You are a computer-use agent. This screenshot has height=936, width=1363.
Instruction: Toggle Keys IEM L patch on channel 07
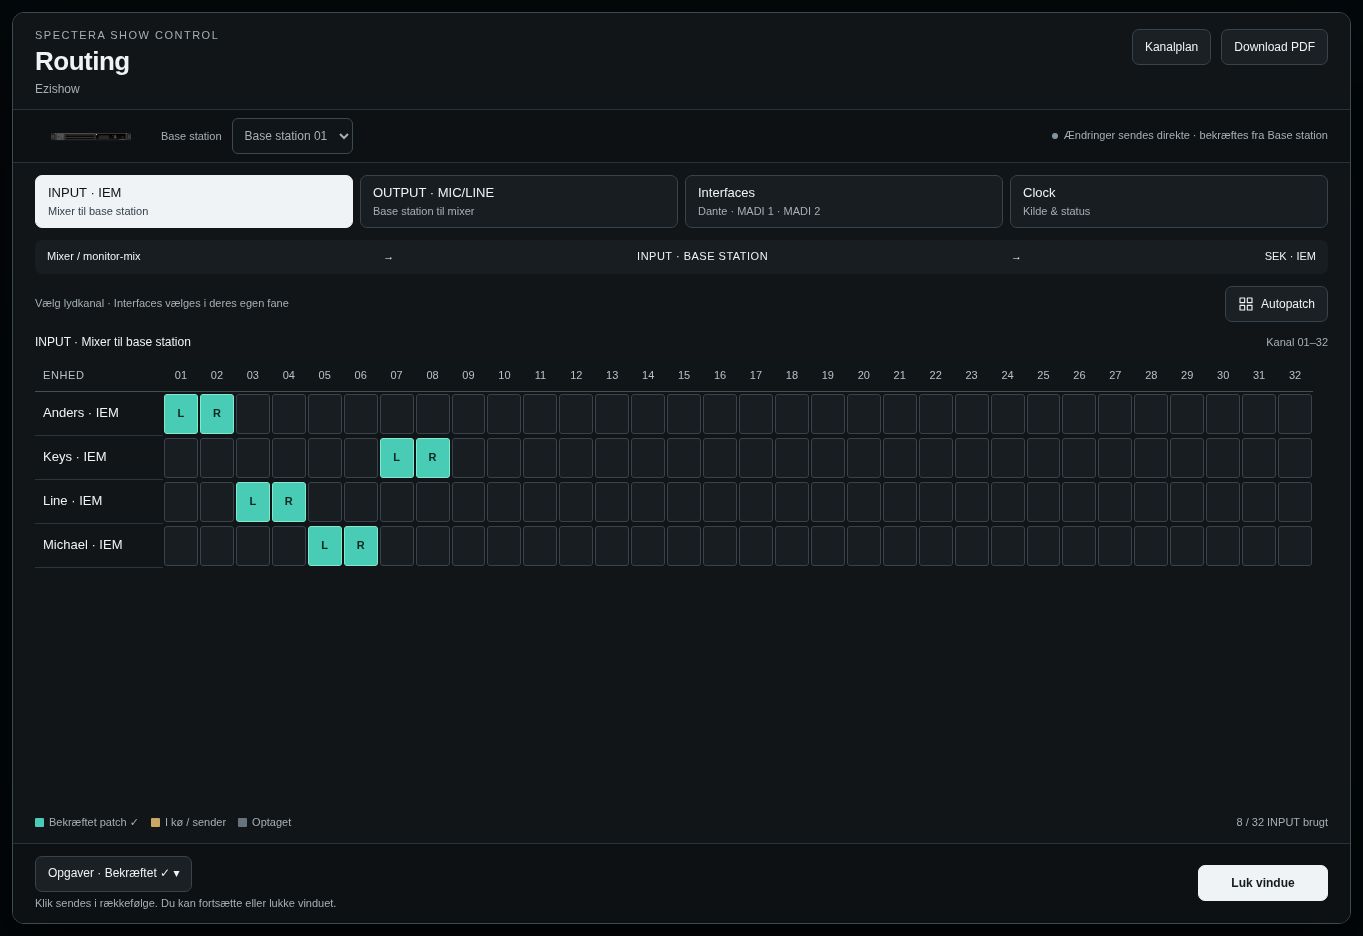pyautogui.click(x=397, y=458)
